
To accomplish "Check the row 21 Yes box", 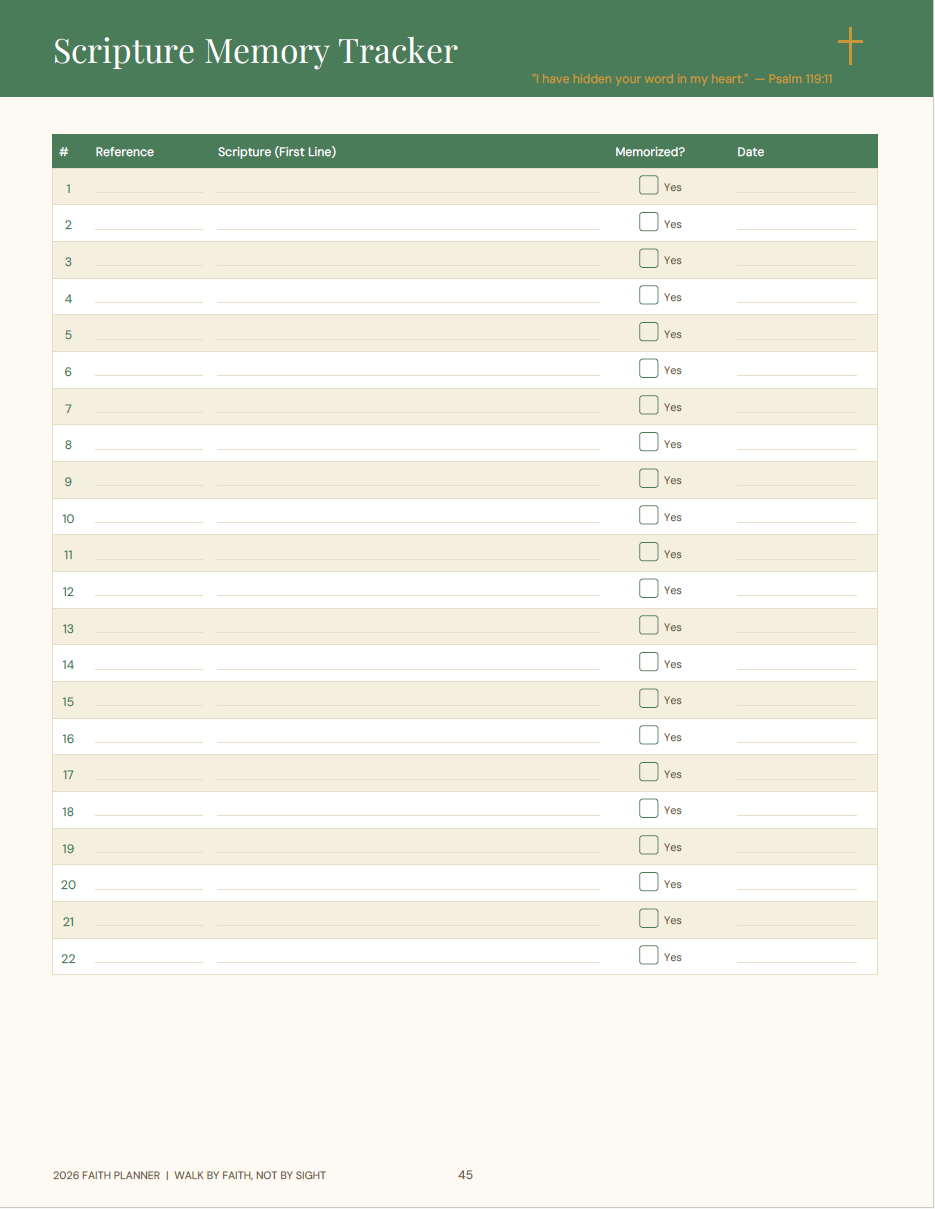I will [649, 918].
